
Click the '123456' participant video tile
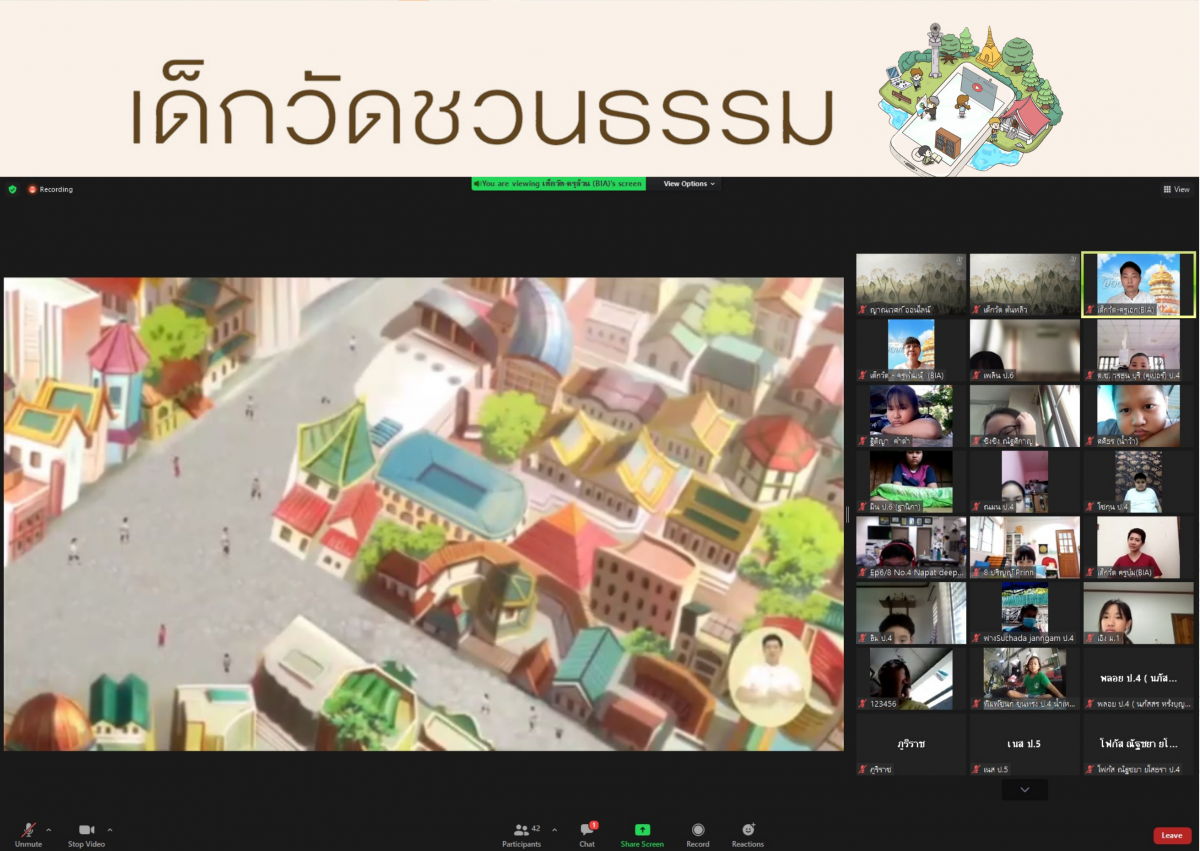910,679
